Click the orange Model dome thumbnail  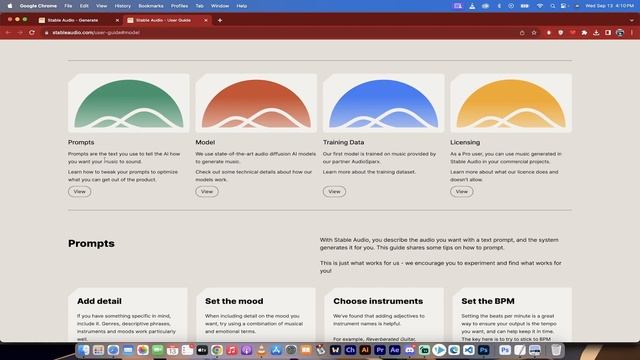[256, 103]
